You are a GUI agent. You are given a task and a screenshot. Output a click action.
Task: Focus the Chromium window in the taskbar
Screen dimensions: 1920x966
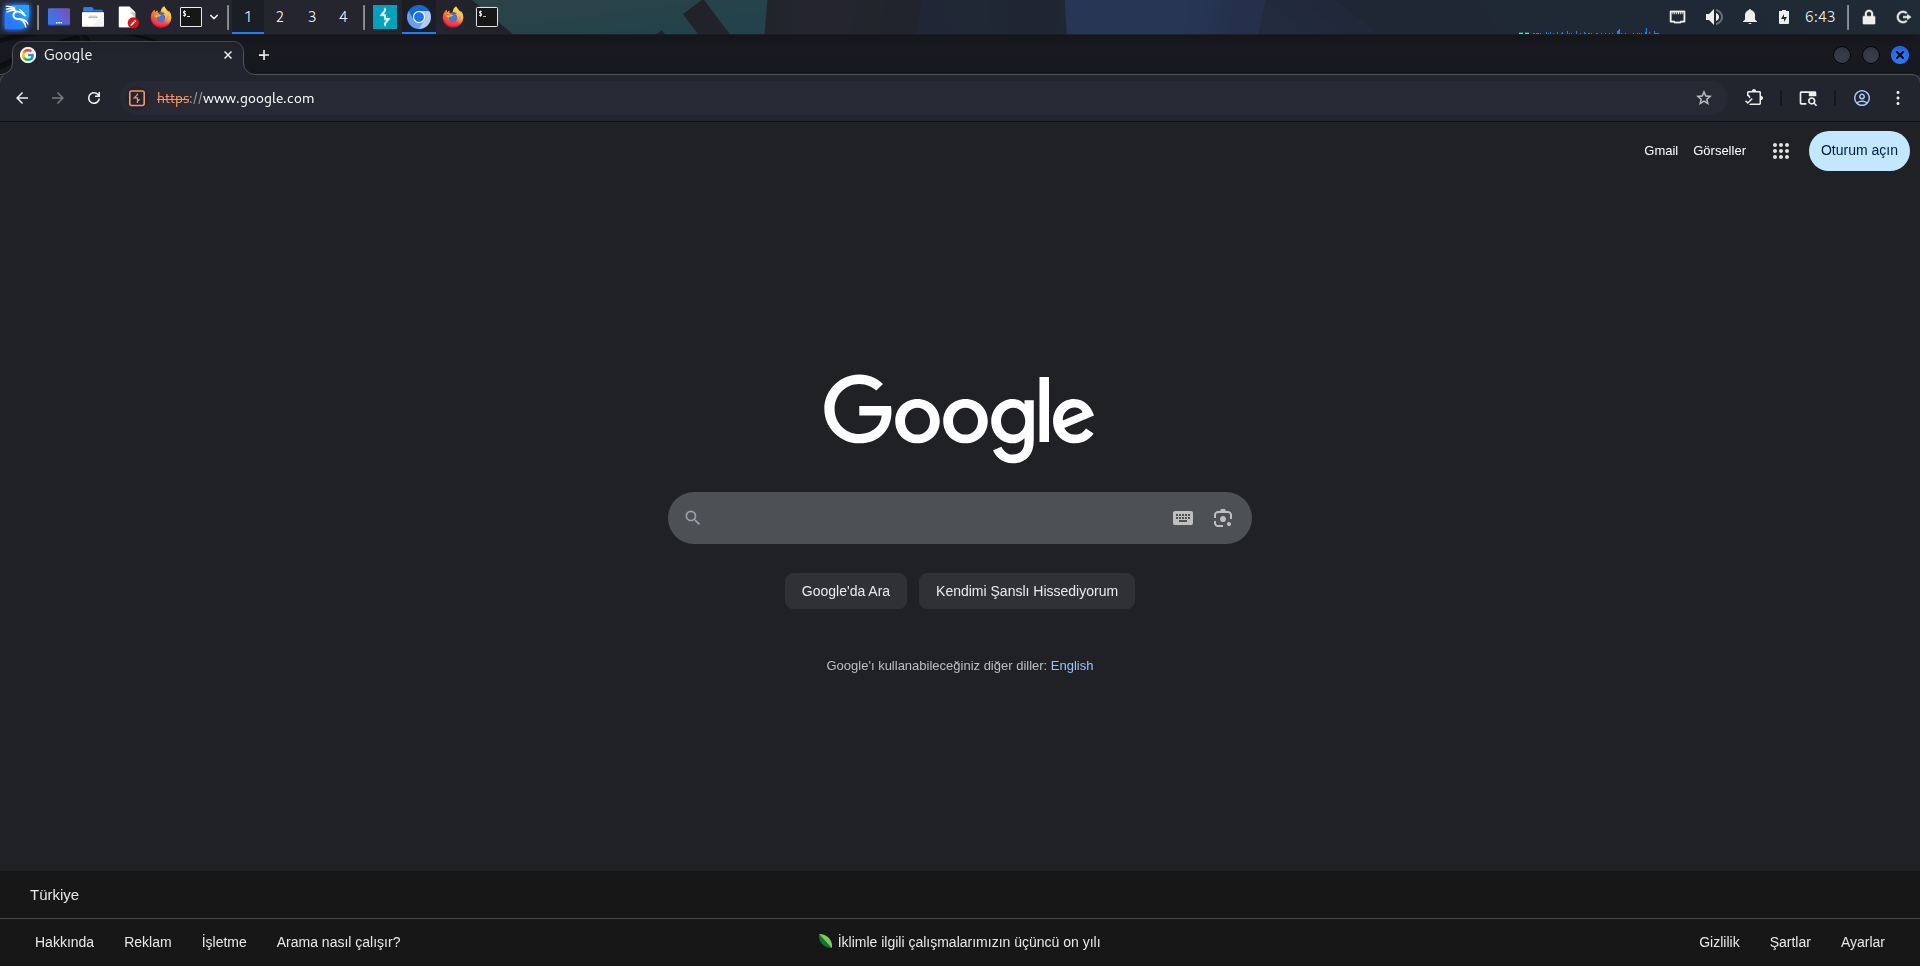pos(419,17)
